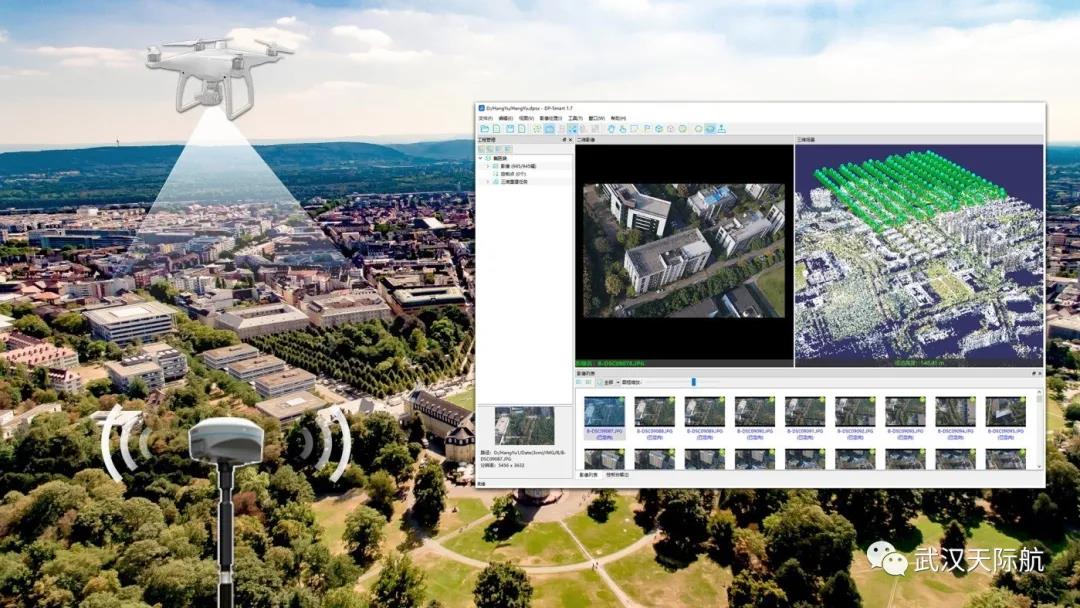Open the 视图 menu in menu bar
The image size is (1080, 608).
(524, 118)
